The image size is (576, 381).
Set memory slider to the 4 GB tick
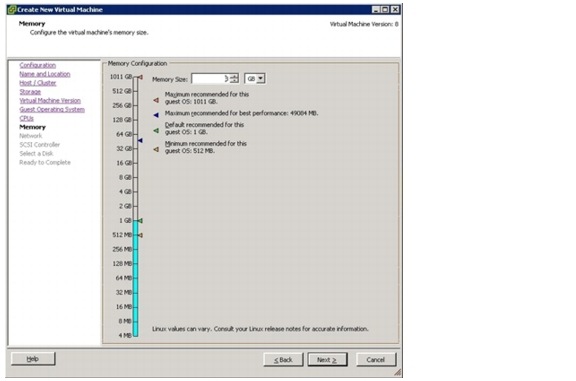pos(136,192)
